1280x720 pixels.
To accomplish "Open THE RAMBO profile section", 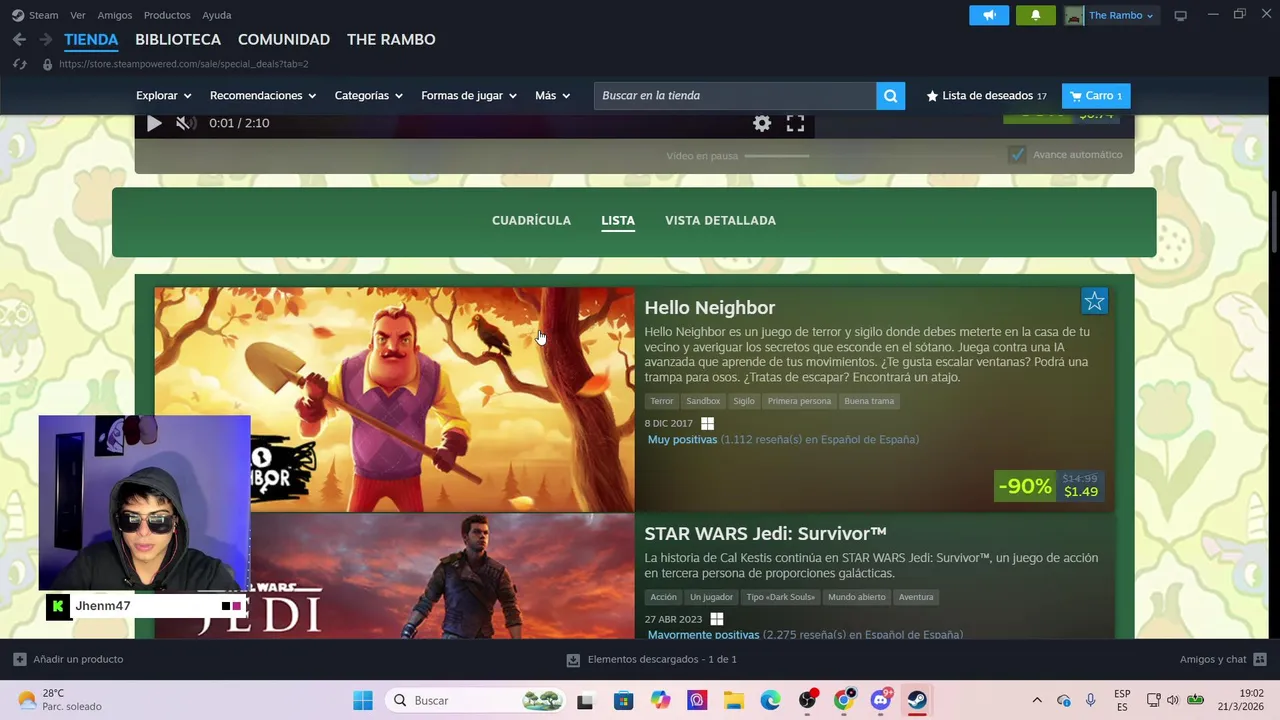I will pyautogui.click(x=391, y=39).
